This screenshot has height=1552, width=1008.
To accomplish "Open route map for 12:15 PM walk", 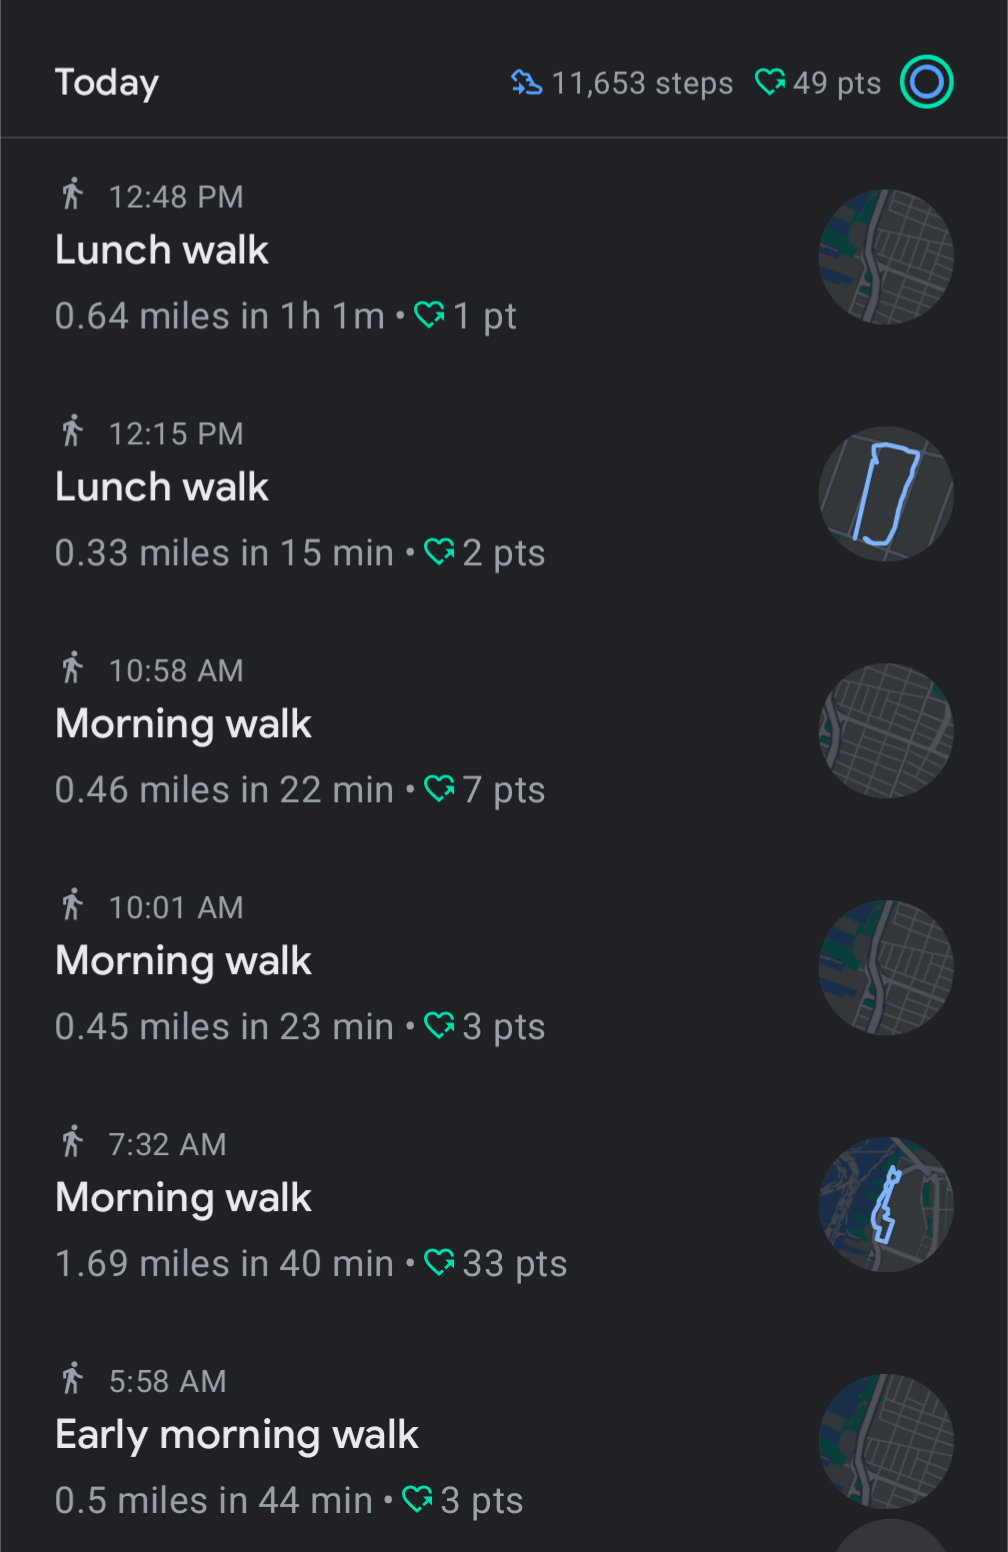I will (886, 494).
